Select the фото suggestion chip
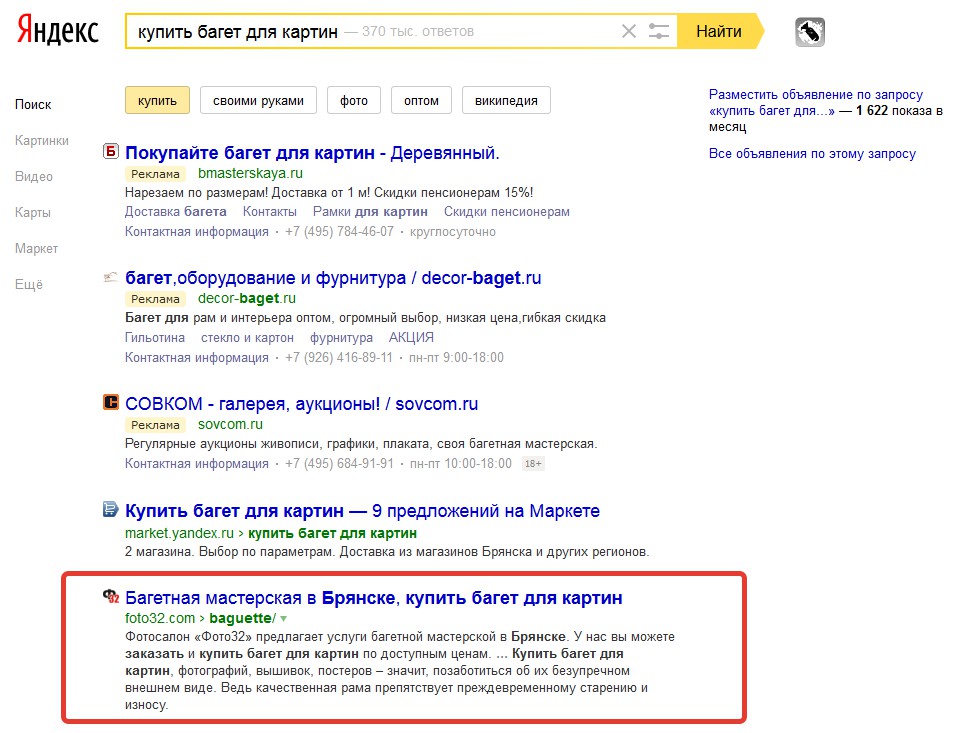 pyautogui.click(x=353, y=100)
